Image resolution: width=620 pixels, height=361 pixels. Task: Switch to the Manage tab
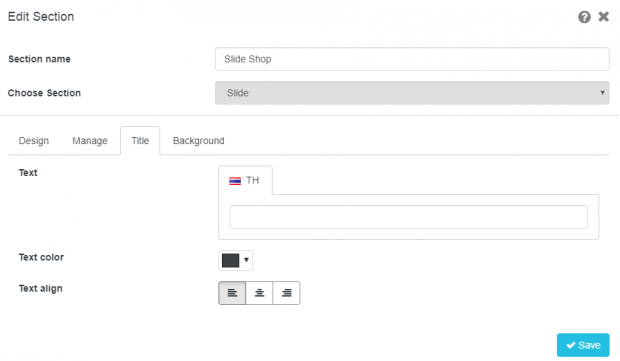pos(90,141)
